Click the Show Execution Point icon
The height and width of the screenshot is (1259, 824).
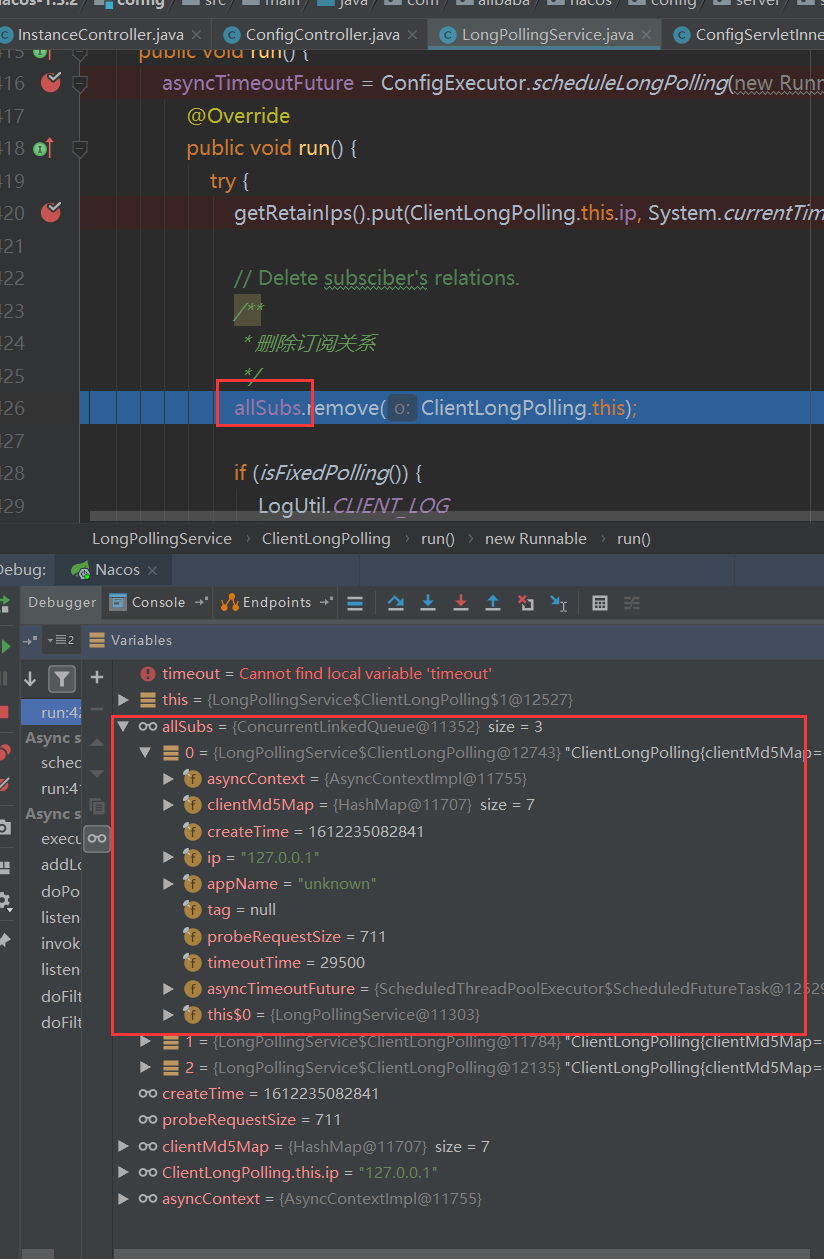point(355,603)
